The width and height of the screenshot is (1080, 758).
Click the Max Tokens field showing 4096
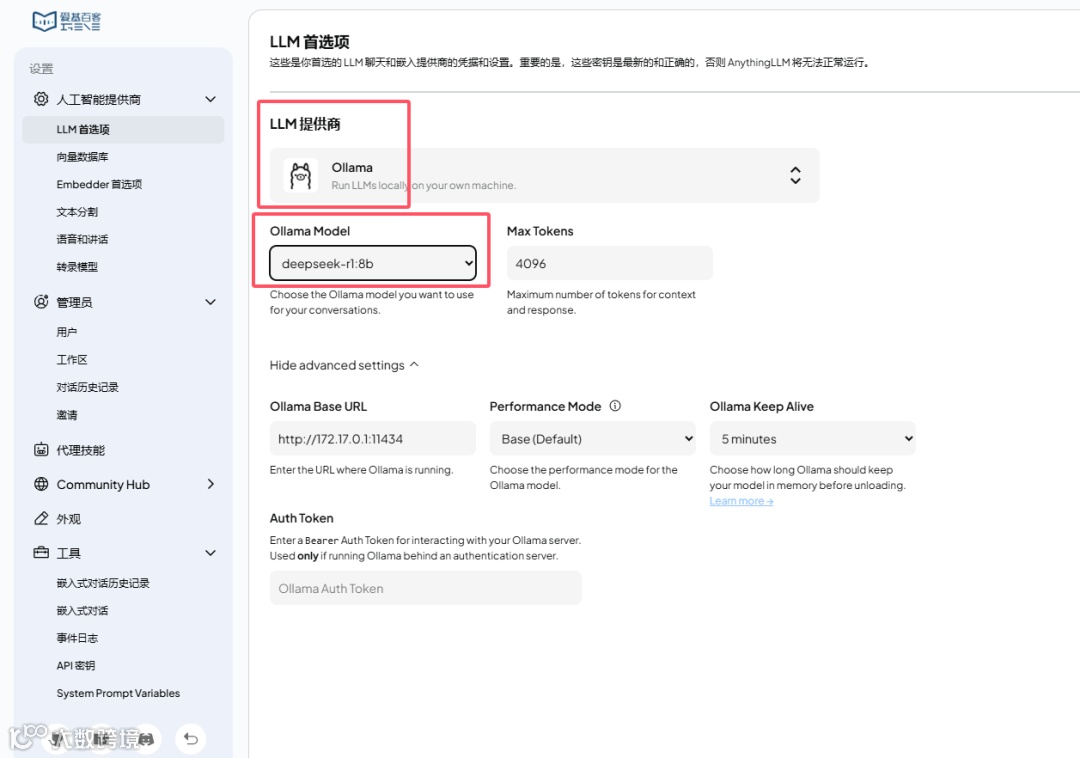coord(610,263)
